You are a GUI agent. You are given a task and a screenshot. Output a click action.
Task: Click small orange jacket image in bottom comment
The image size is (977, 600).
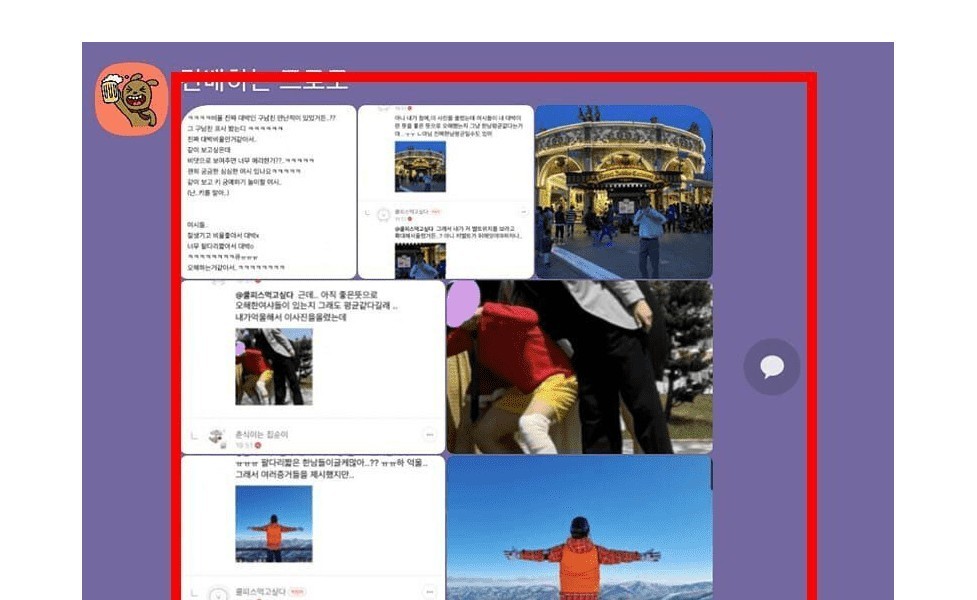coord(273,524)
